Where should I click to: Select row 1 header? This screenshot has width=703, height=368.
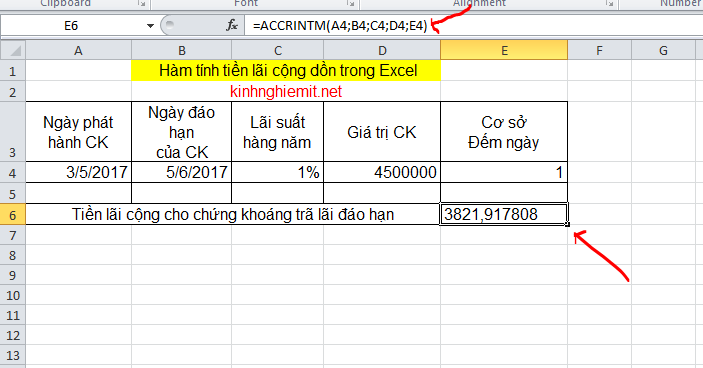[x=13, y=71]
